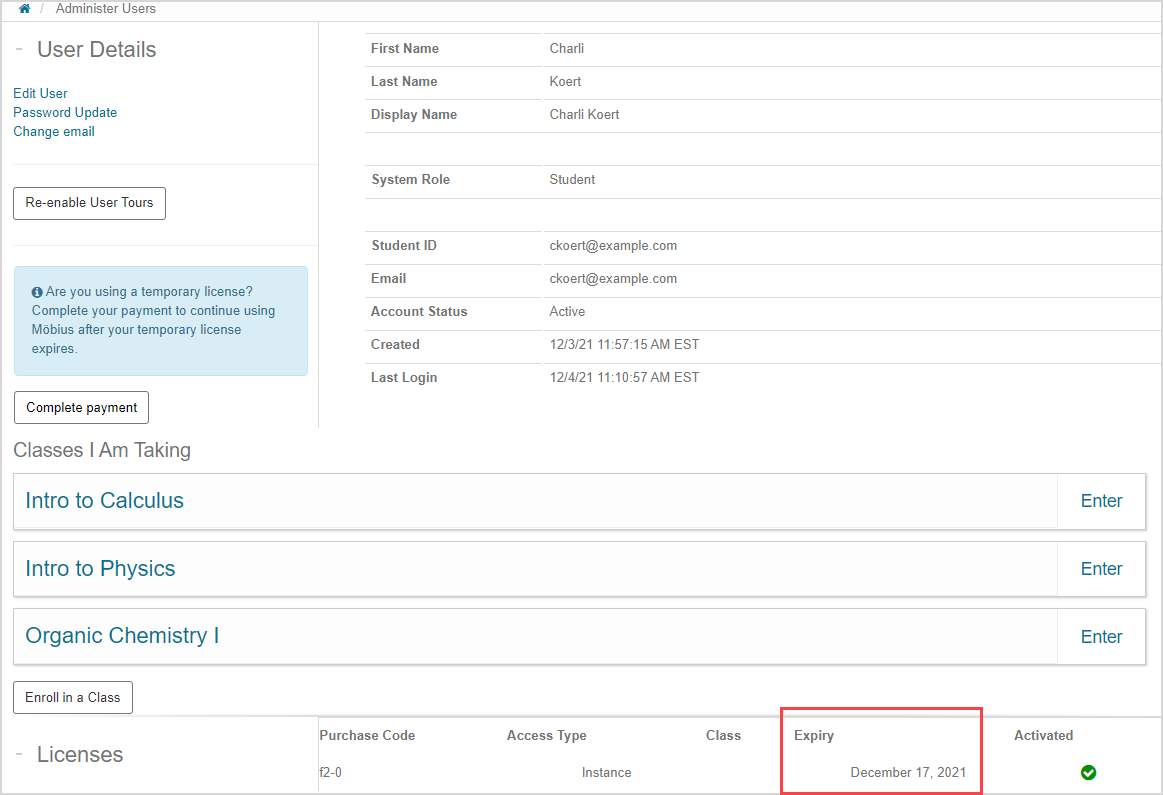The image size is (1163, 795).
Task: Click the Purchase Code column header
Action: (x=367, y=735)
